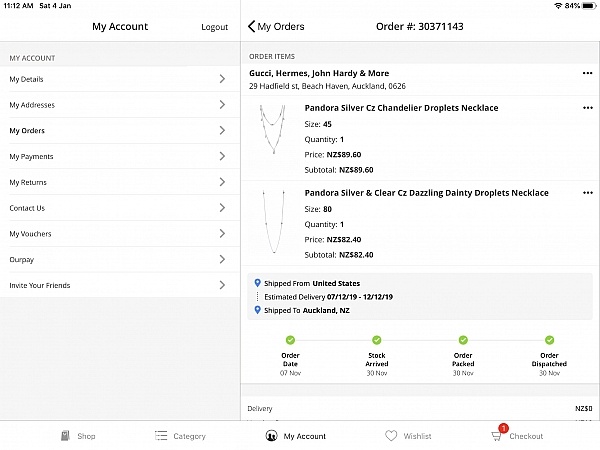This screenshot has height=450, width=600.
Task: Open the Shop tab icon
Action: pyautogui.click(x=64, y=436)
